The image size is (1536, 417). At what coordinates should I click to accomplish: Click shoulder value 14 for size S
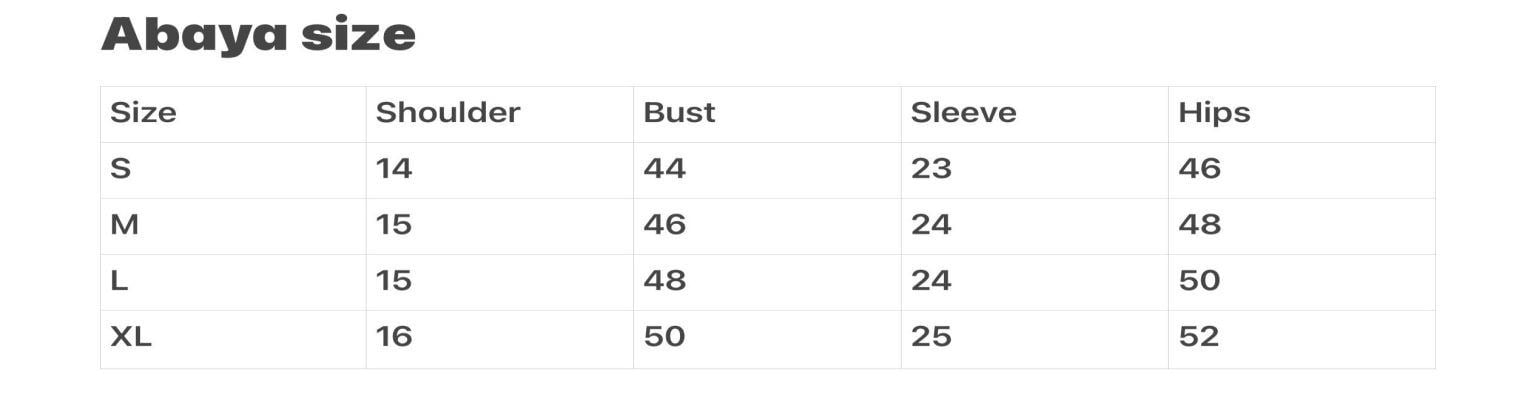coord(394,169)
